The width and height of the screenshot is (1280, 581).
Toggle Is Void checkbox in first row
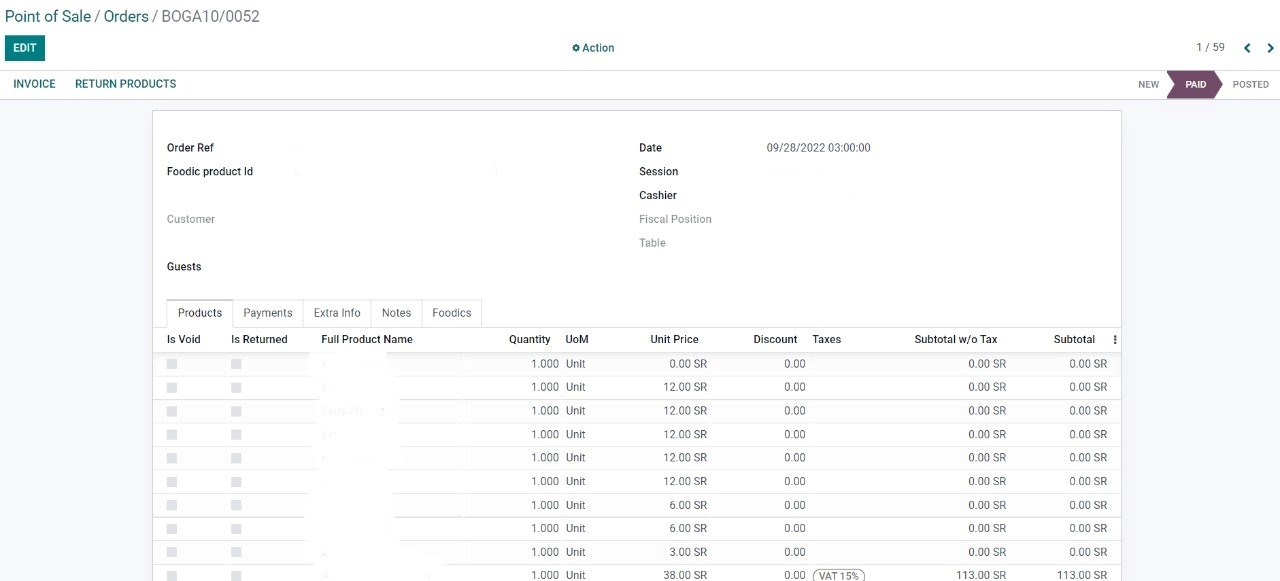[172, 364]
